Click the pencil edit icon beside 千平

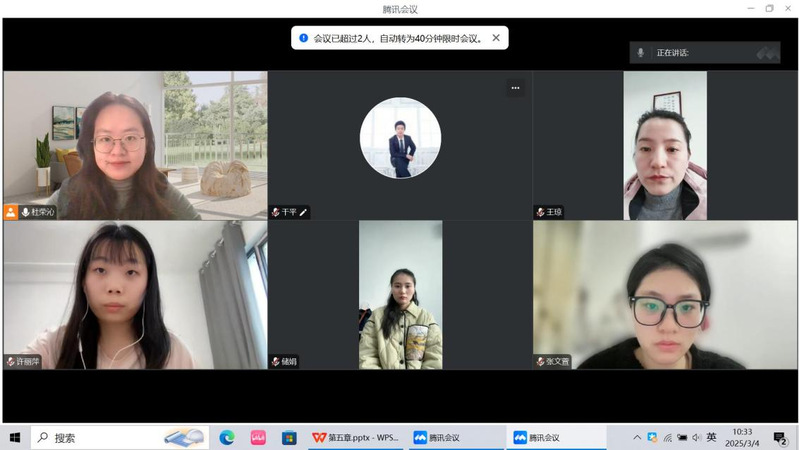(303, 212)
